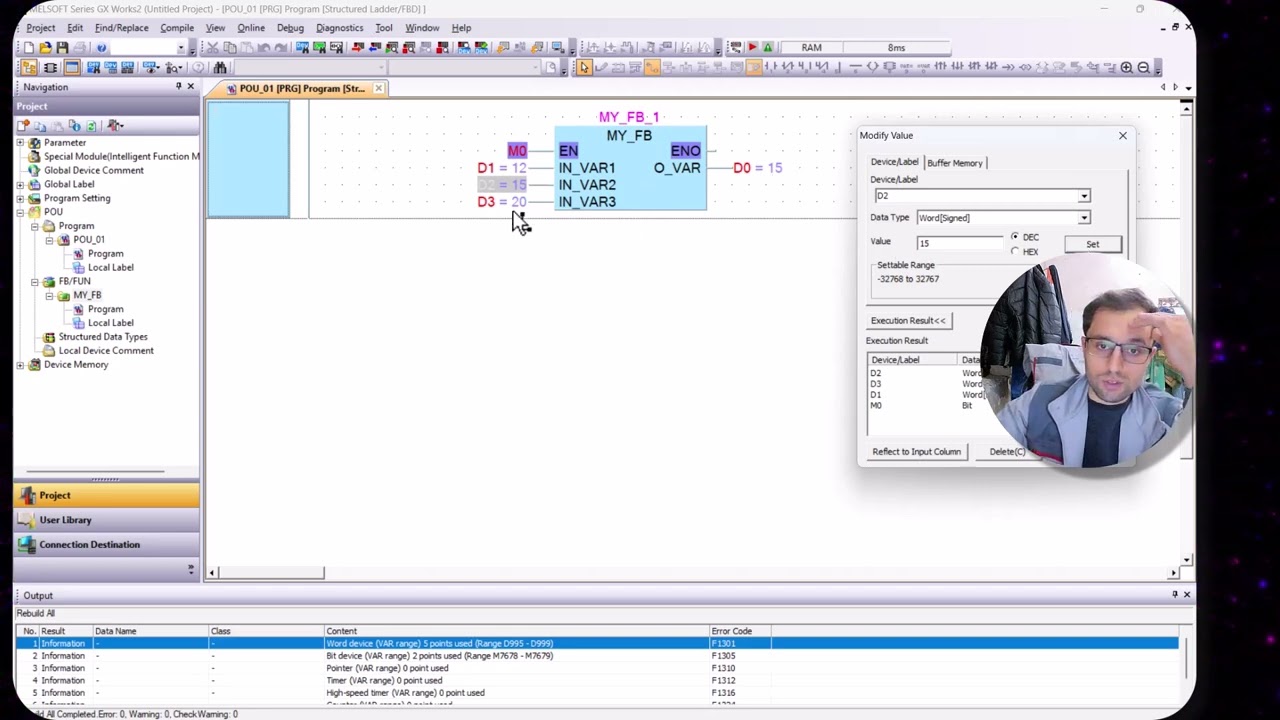Collapse the MY_FB tree node
Viewport: 1280px width, 720px height.
coord(49,296)
